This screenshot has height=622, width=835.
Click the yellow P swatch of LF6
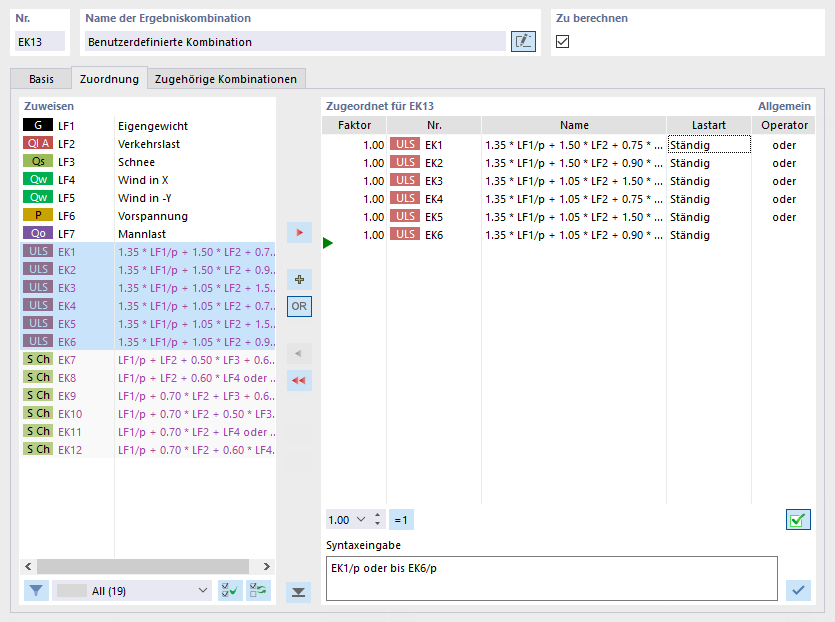tap(38, 215)
